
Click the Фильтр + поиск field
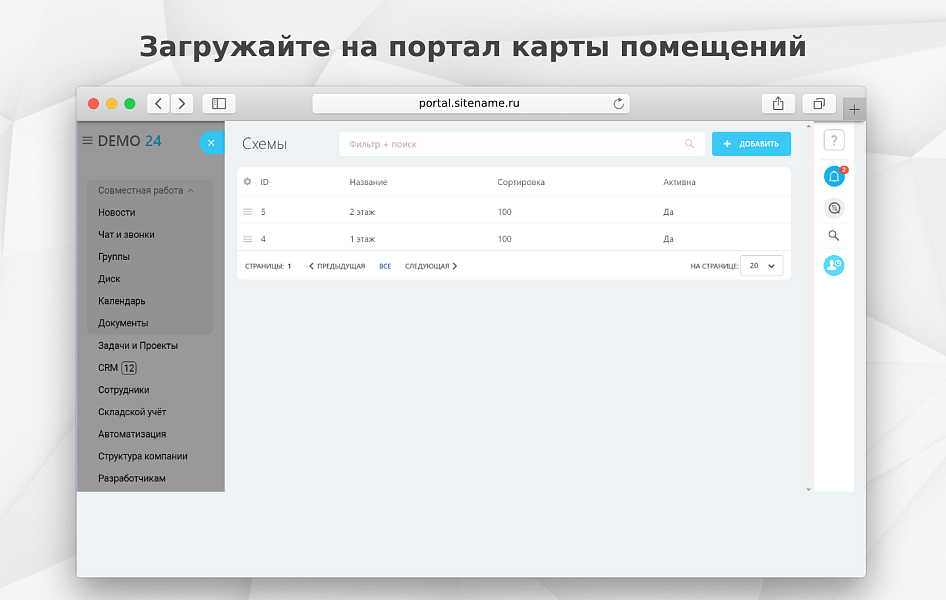510,144
